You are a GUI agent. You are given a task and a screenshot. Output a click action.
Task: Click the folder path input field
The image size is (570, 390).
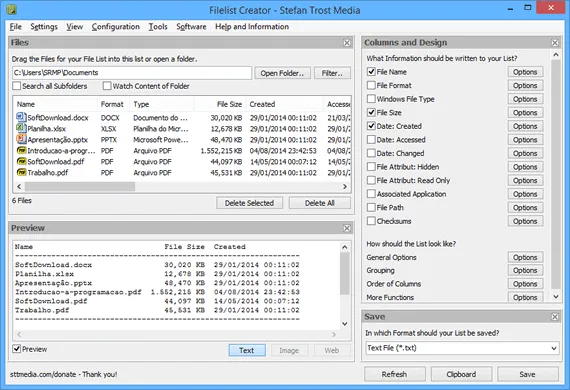[132, 73]
